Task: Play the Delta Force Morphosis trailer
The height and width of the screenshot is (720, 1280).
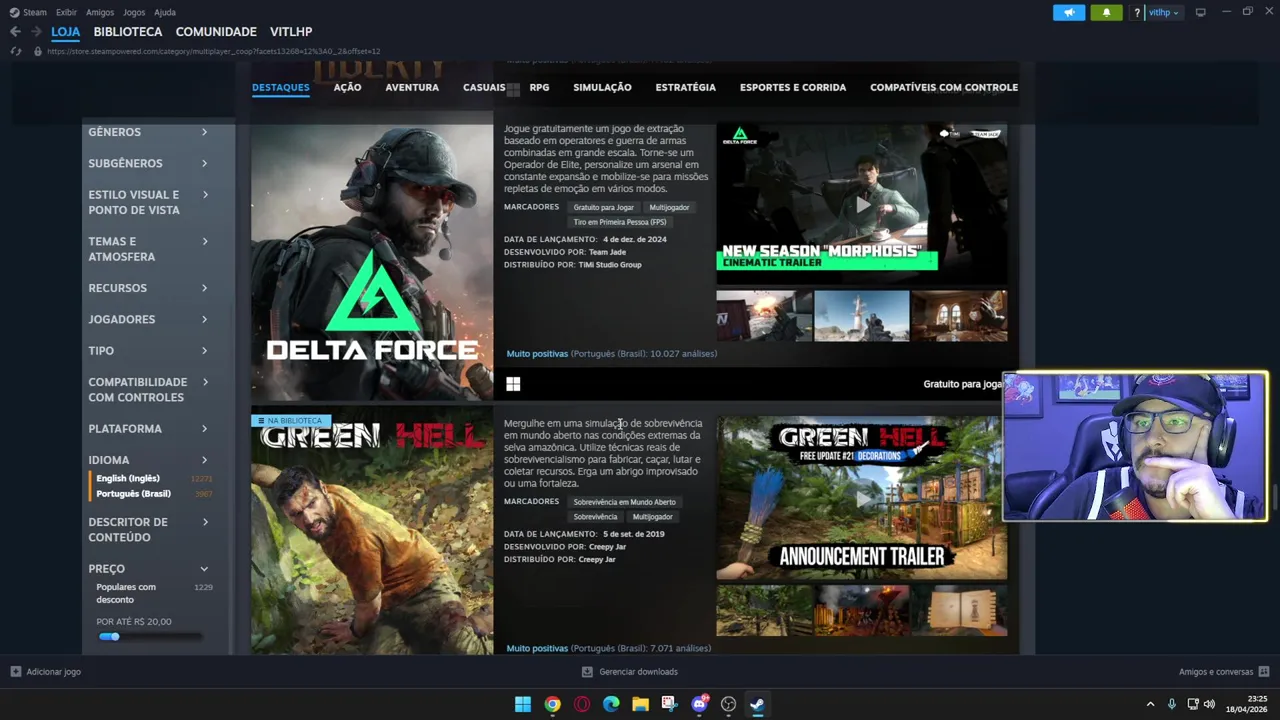Action: pos(861,205)
